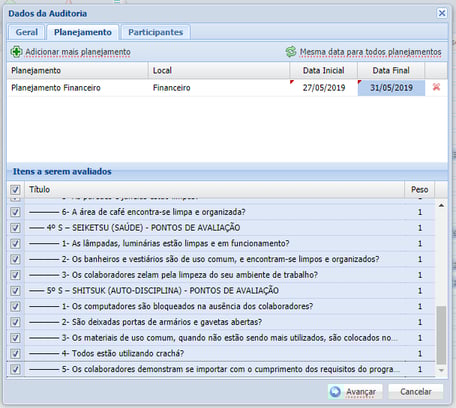Screen dimensions: 456x408
Task: Uncheck the 5º S SHITSUK checkbox
Action: [x=15, y=291]
